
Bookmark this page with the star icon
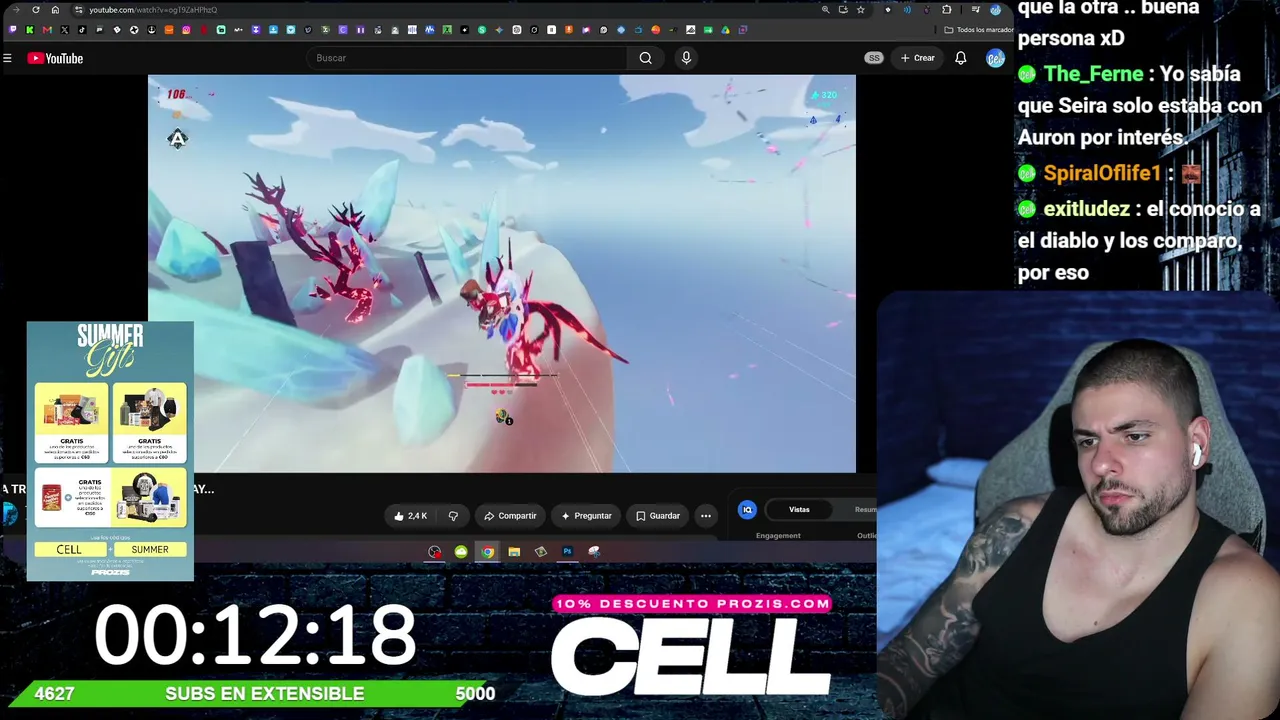tap(860, 10)
